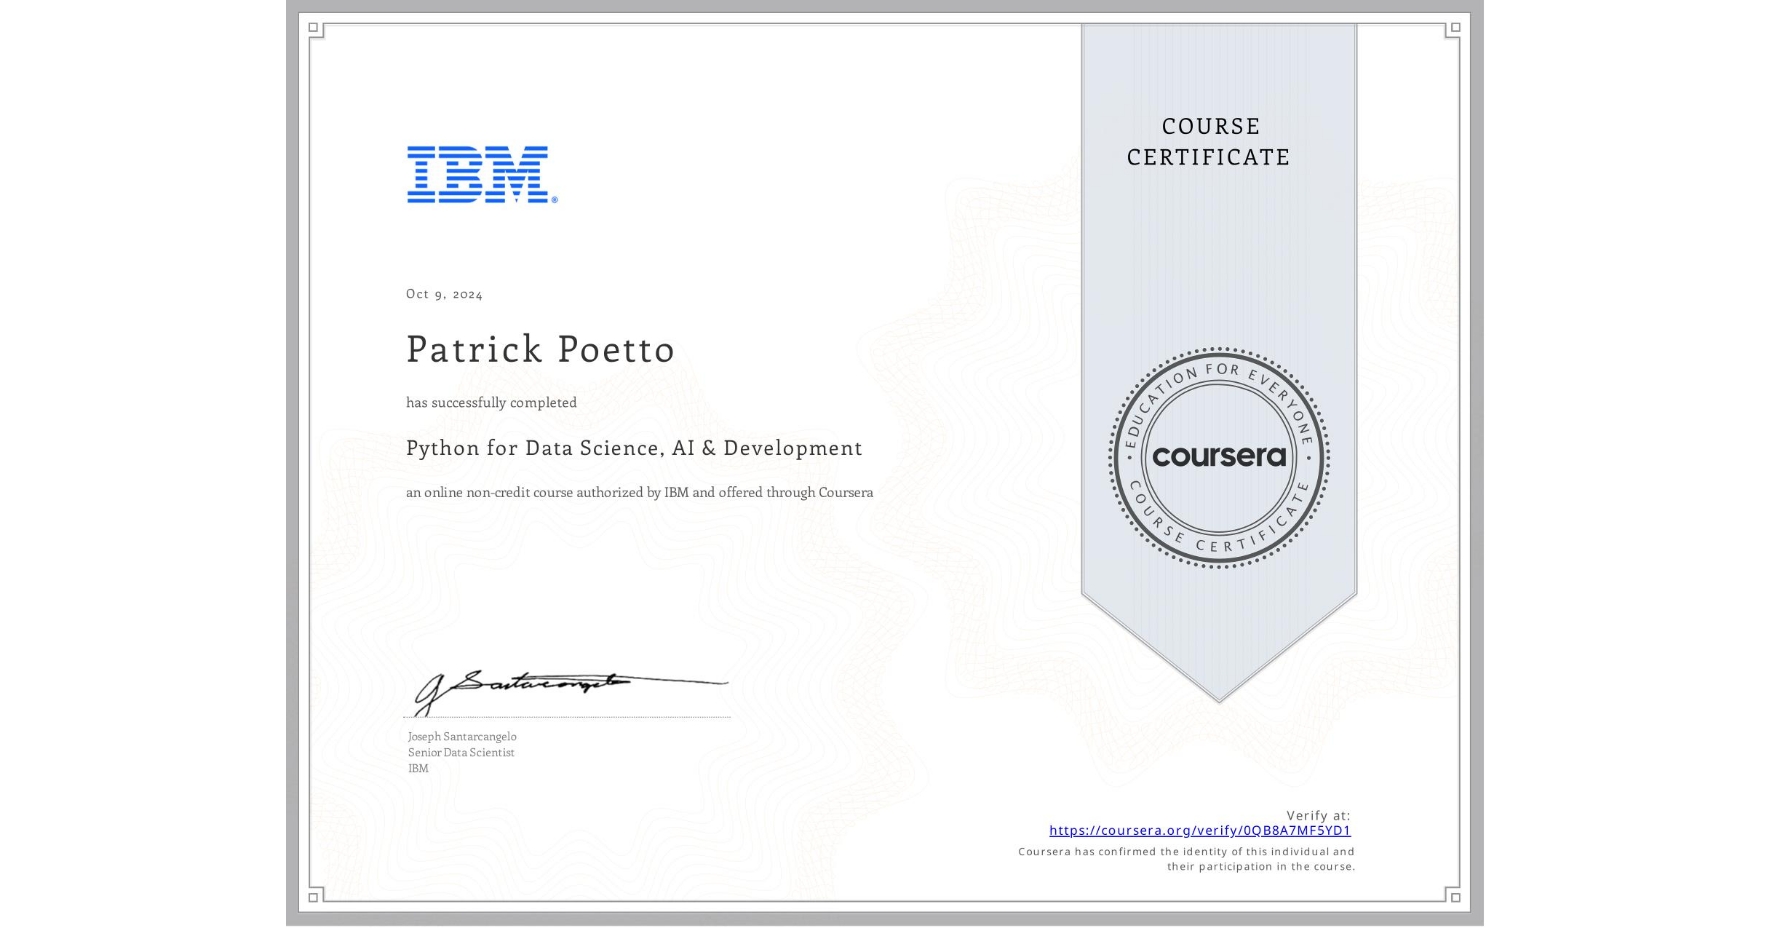Open the certificate verification link

[1200, 830]
